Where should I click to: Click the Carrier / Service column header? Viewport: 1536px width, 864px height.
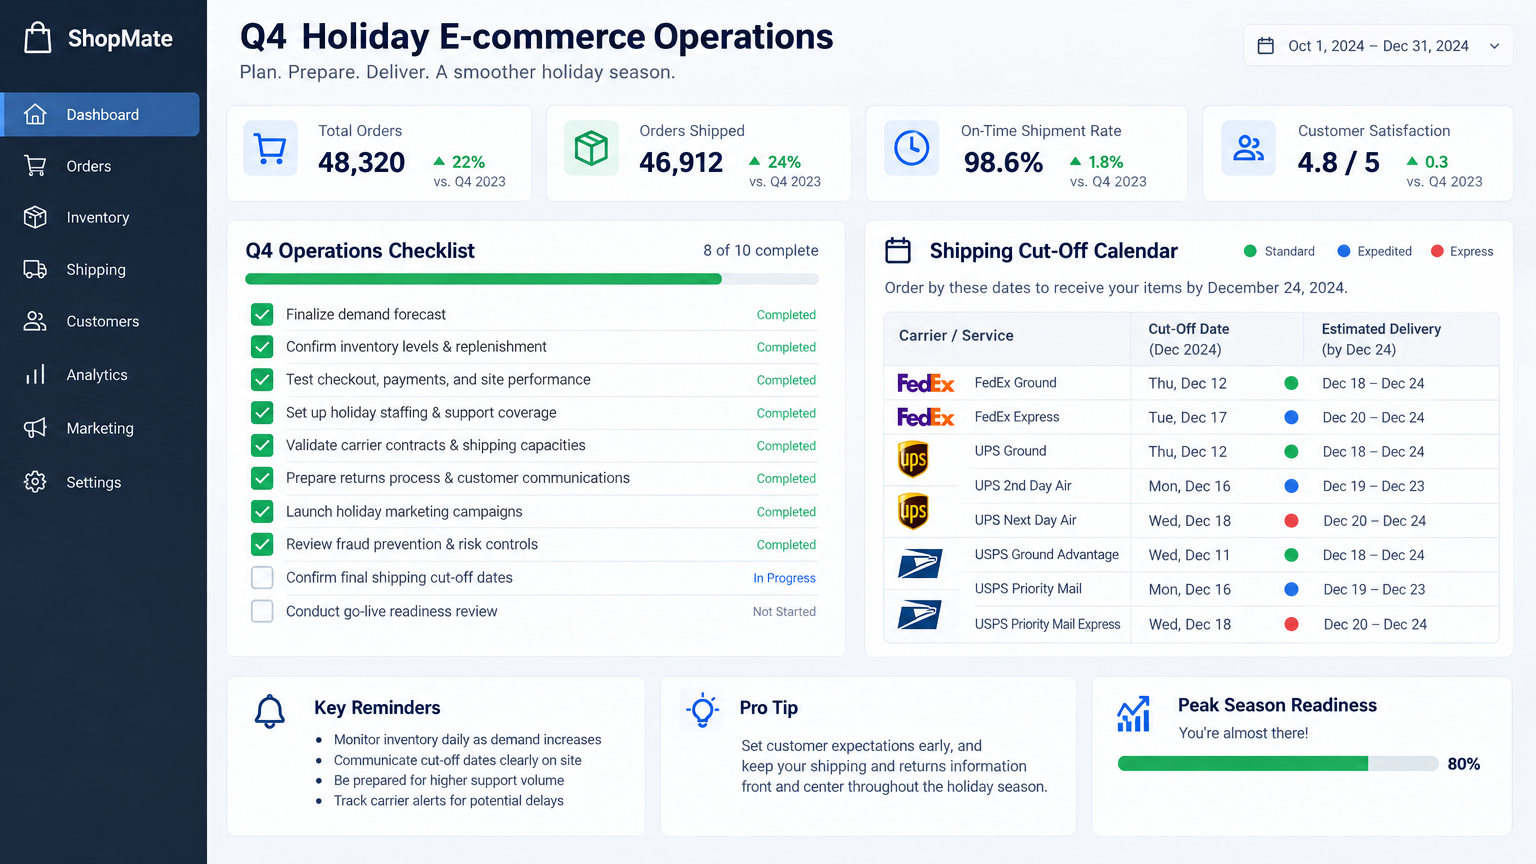[956, 336]
